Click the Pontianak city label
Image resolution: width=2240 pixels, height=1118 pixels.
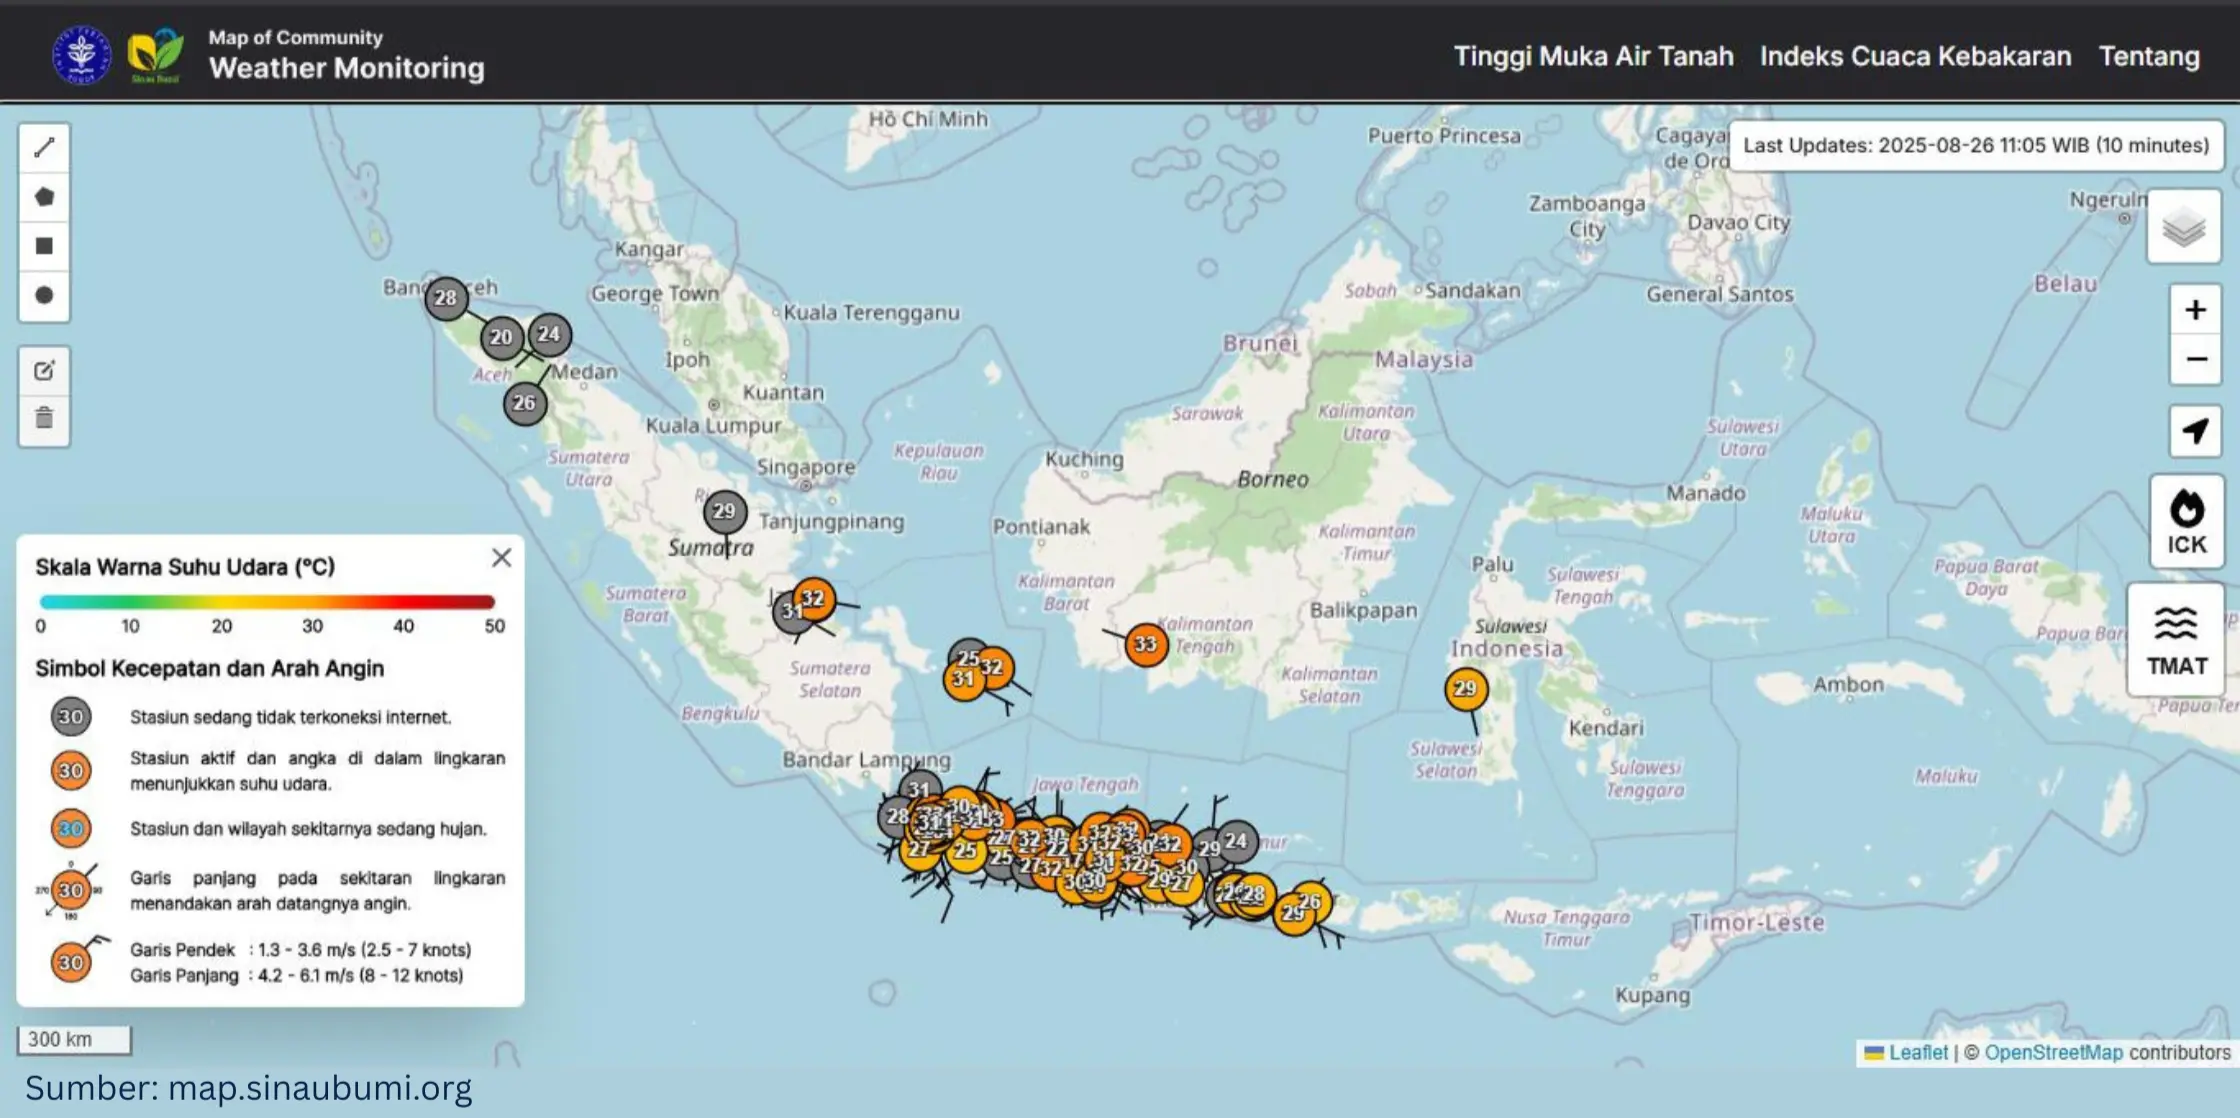click(1041, 527)
